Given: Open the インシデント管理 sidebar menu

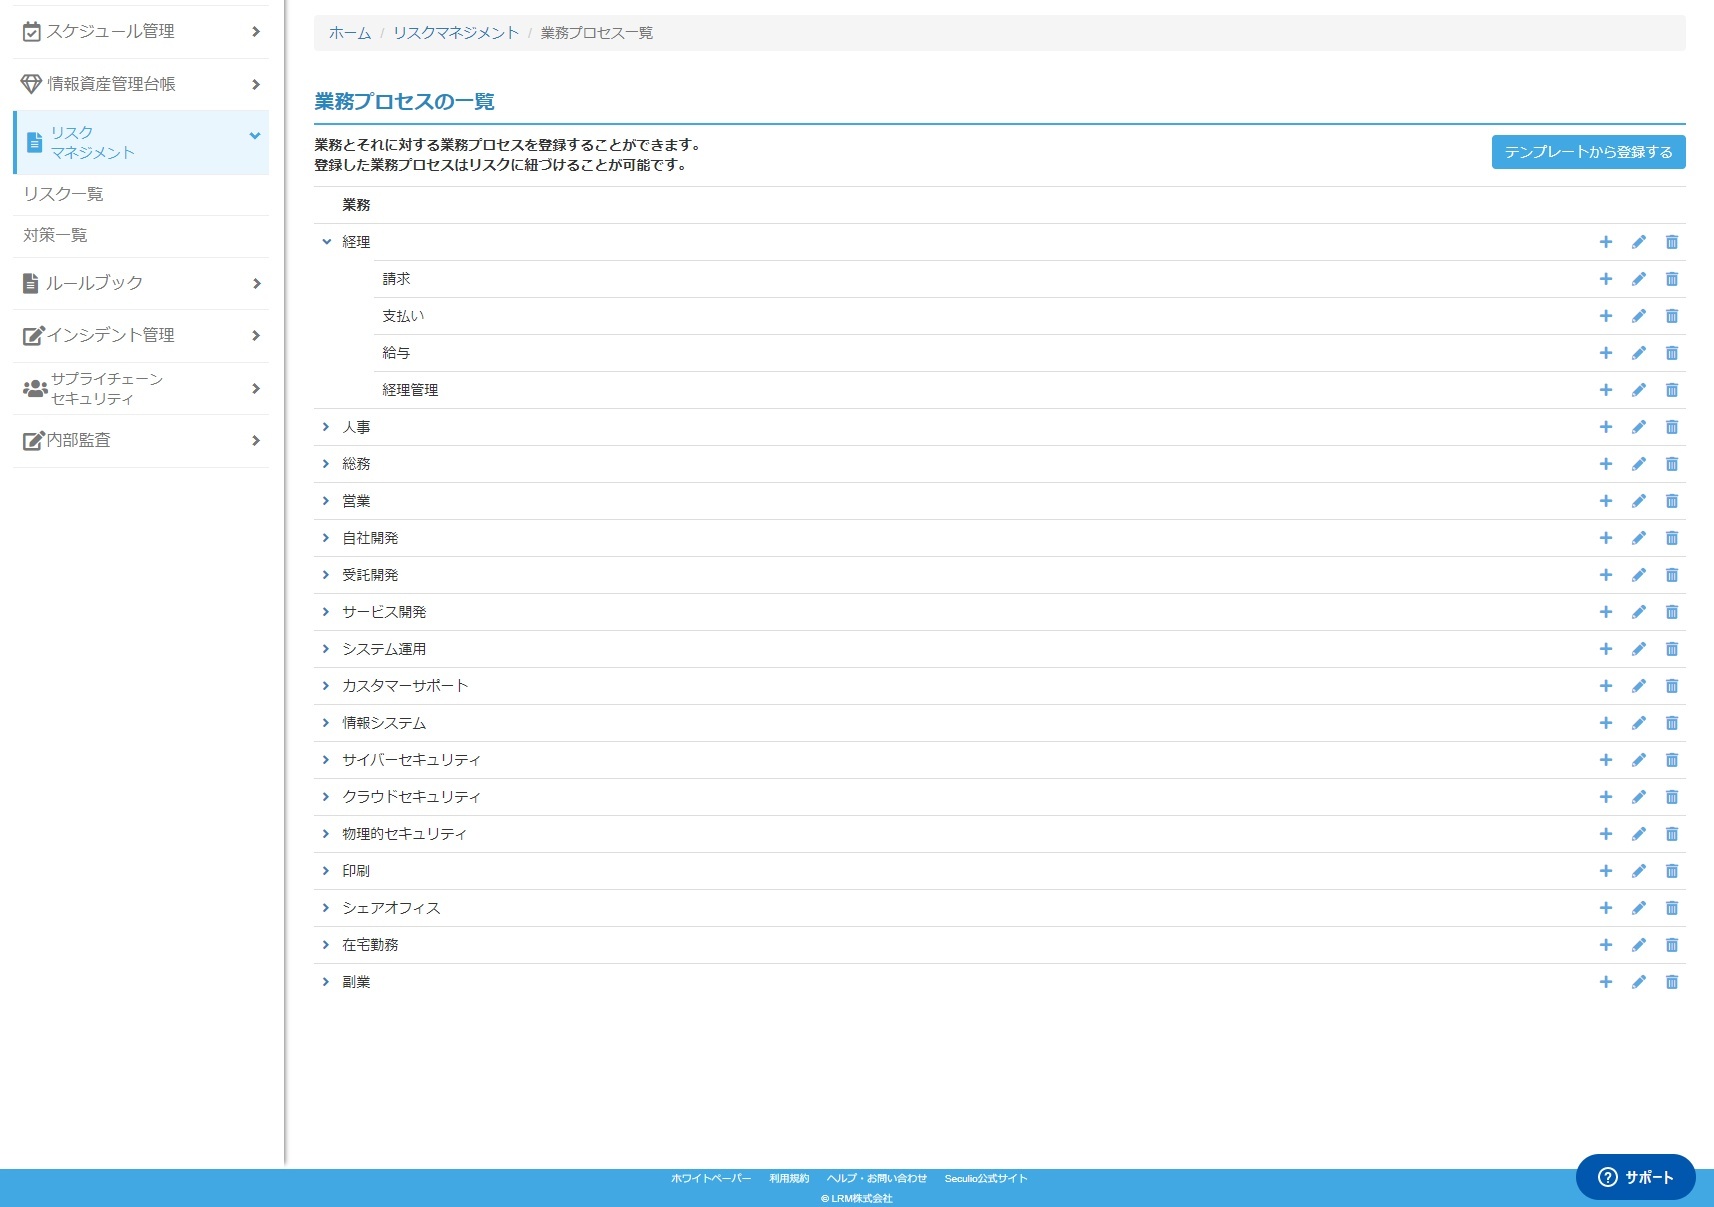Looking at the screenshot, I should [141, 336].
